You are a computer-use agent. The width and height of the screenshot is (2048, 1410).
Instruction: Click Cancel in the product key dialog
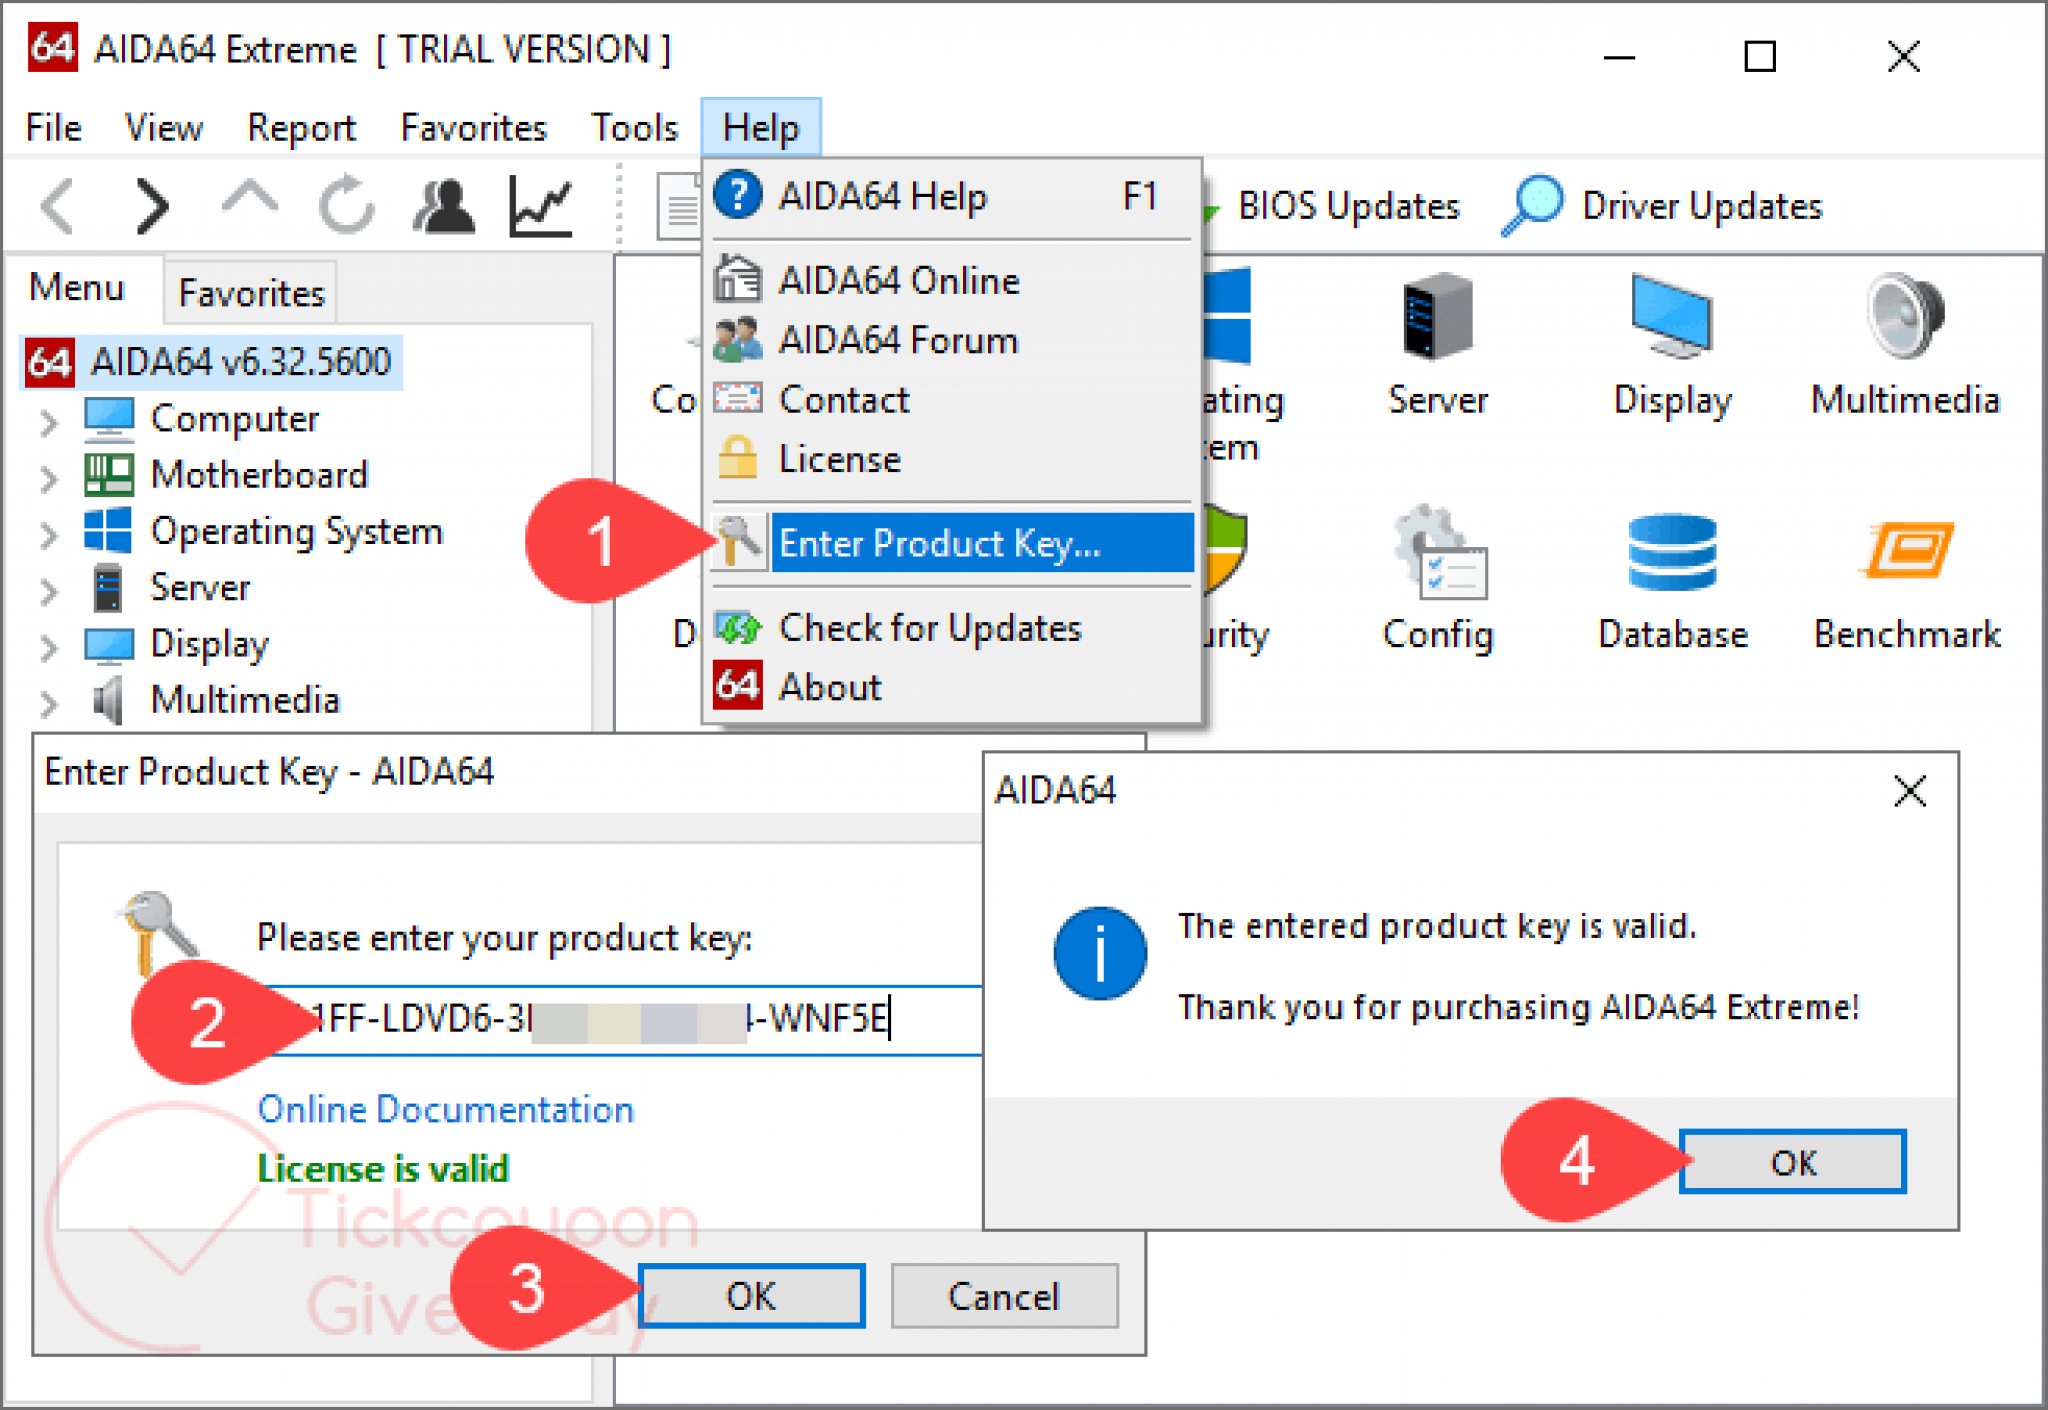tap(1003, 1296)
